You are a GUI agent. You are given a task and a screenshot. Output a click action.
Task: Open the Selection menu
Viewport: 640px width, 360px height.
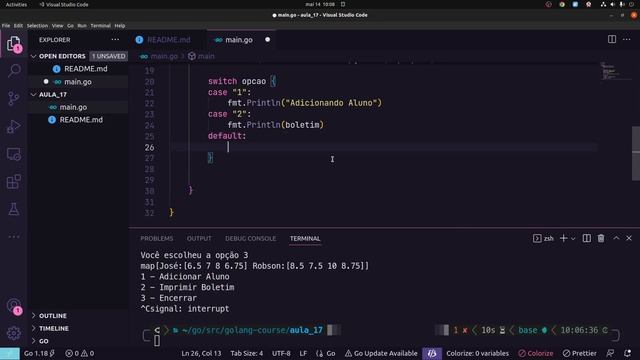coord(37,25)
